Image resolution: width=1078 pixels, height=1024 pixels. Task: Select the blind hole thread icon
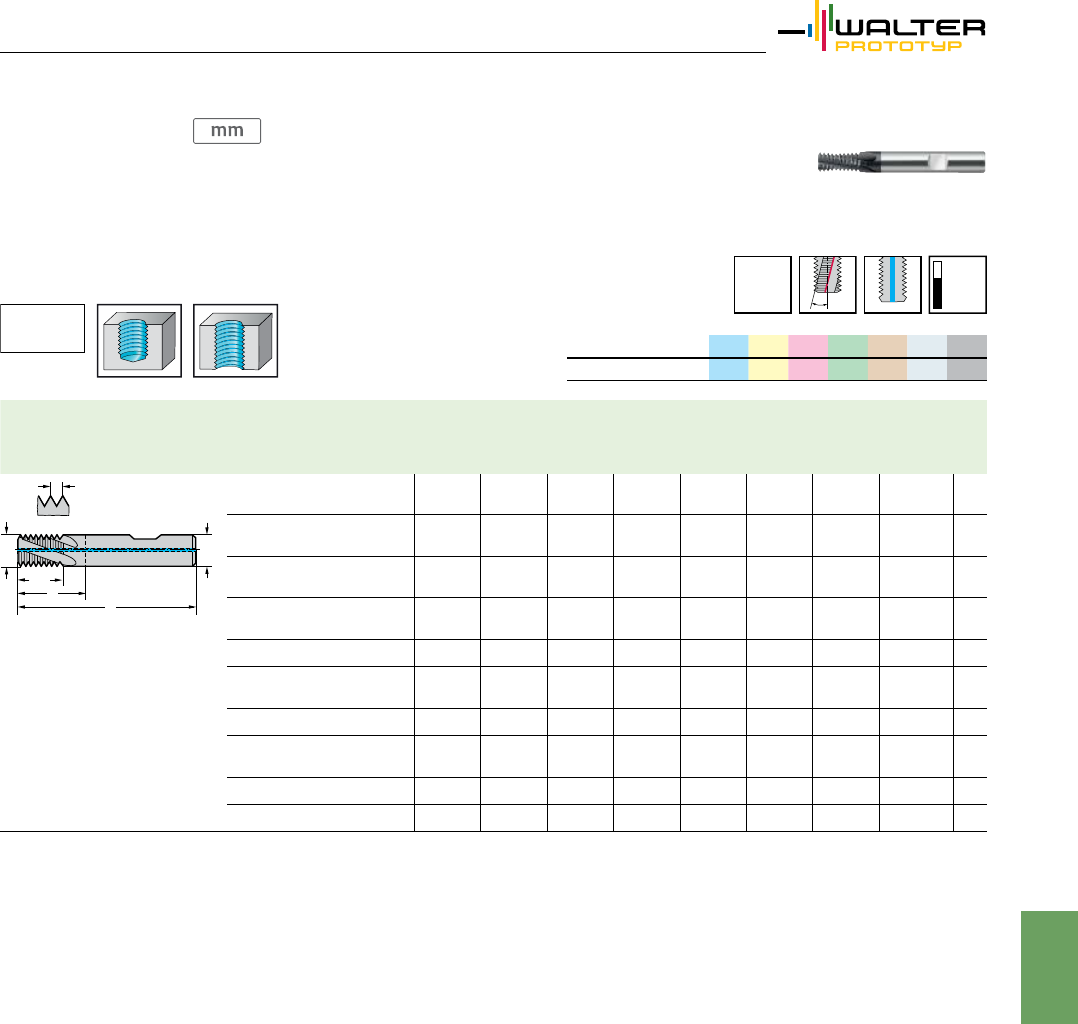tap(140, 341)
